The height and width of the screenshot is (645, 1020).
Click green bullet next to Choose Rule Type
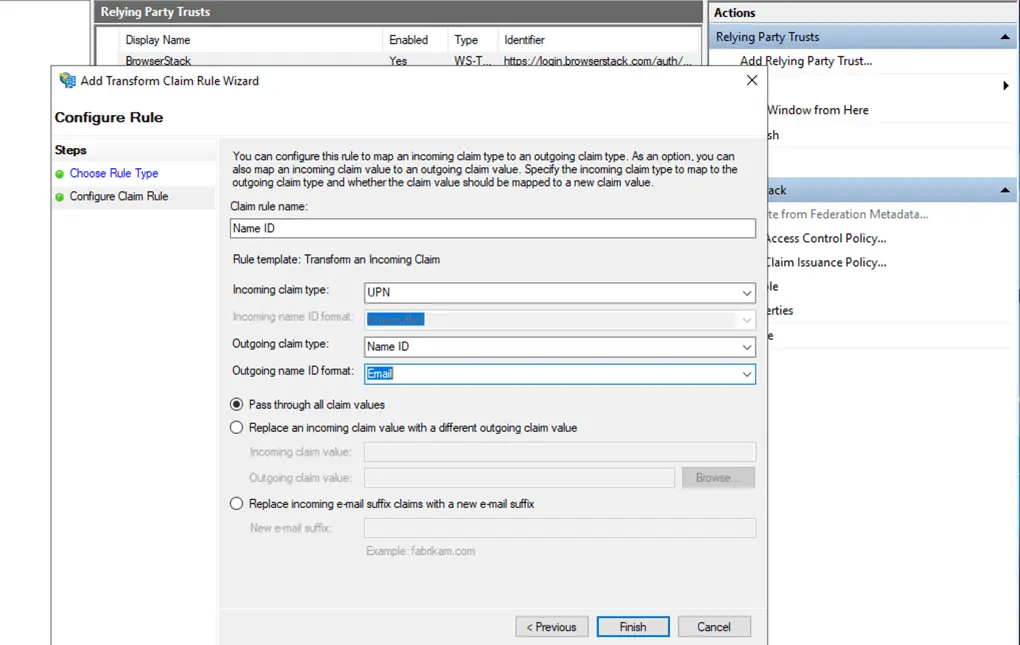coord(60,174)
